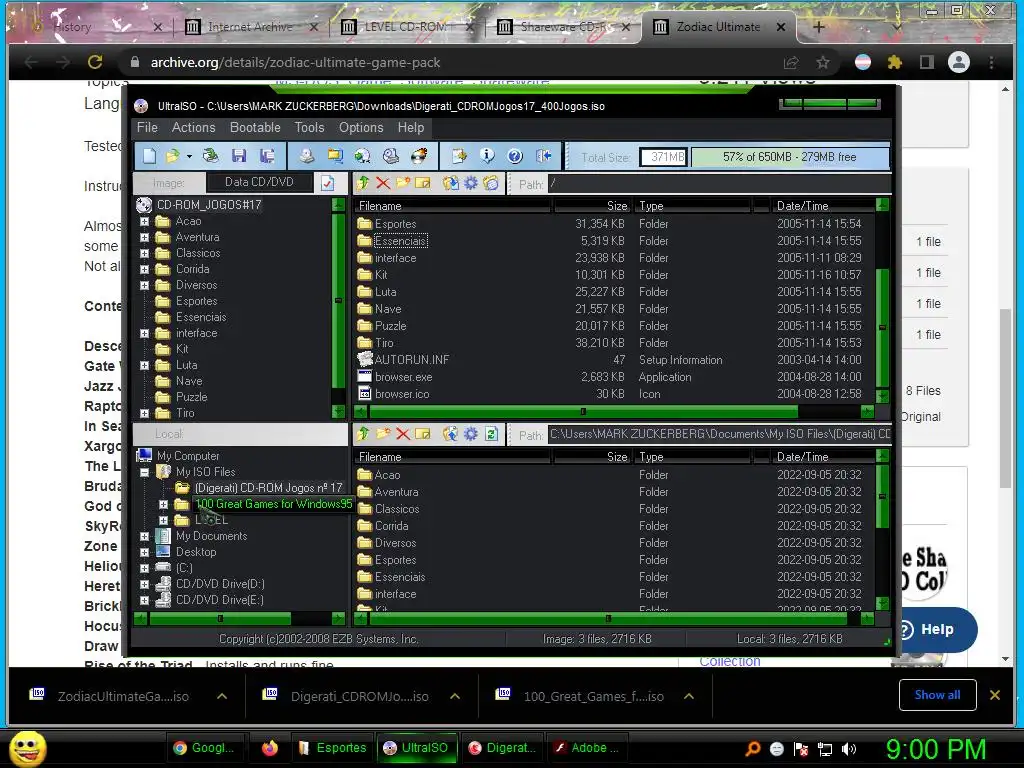Select the AUTORUN.INF file row
Viewport: 1024px width, 768px height.
[x=616, y=360]
